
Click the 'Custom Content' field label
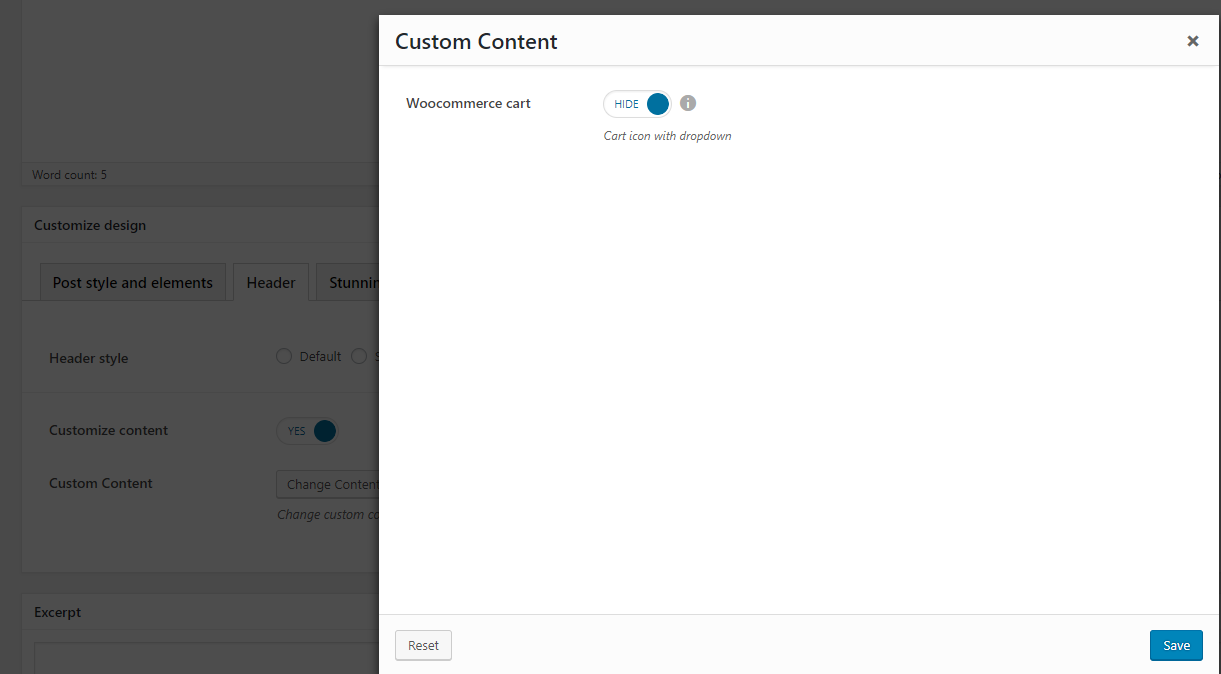pos(101,483)
